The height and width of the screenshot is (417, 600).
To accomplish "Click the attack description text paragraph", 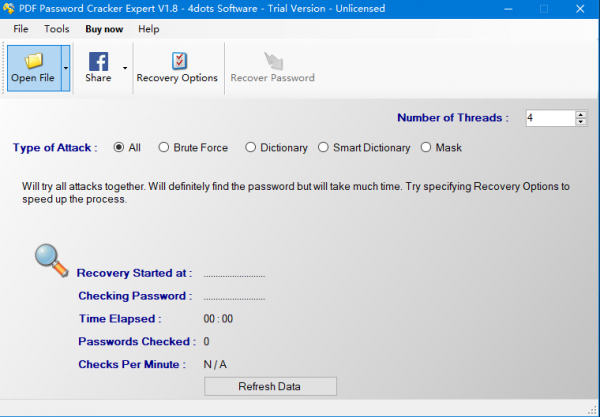I will (x=296, y=193).
